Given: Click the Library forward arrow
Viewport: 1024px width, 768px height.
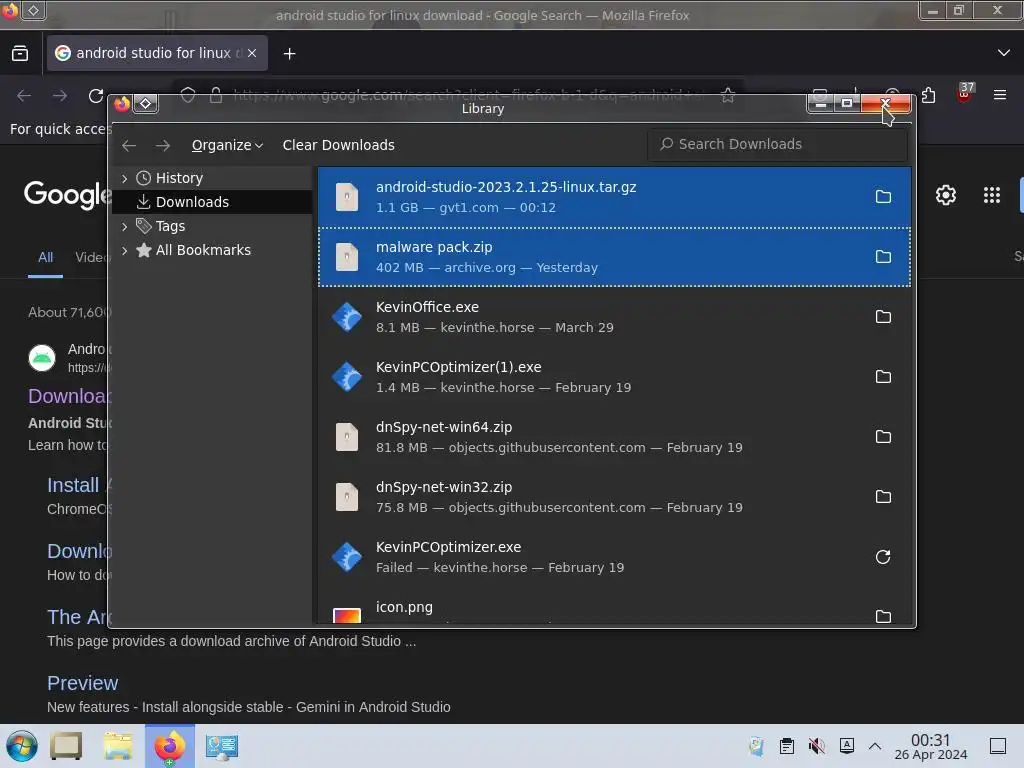Looking at the screenshot, I should coord(163,145).
